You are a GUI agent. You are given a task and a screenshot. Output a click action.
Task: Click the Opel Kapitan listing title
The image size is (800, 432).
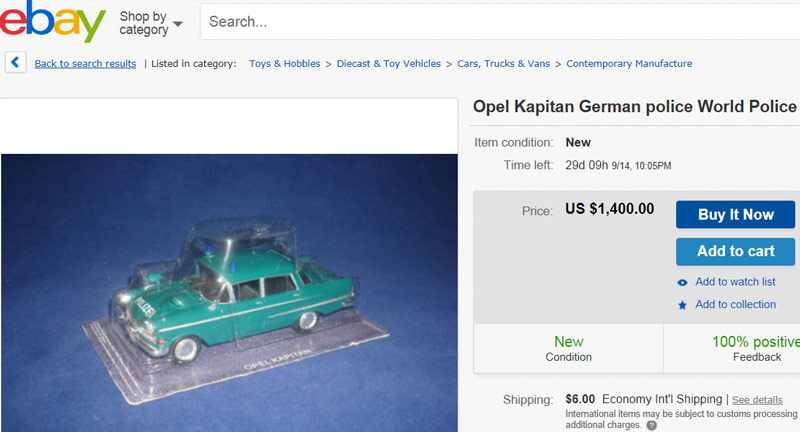click(x=634, y=107)
